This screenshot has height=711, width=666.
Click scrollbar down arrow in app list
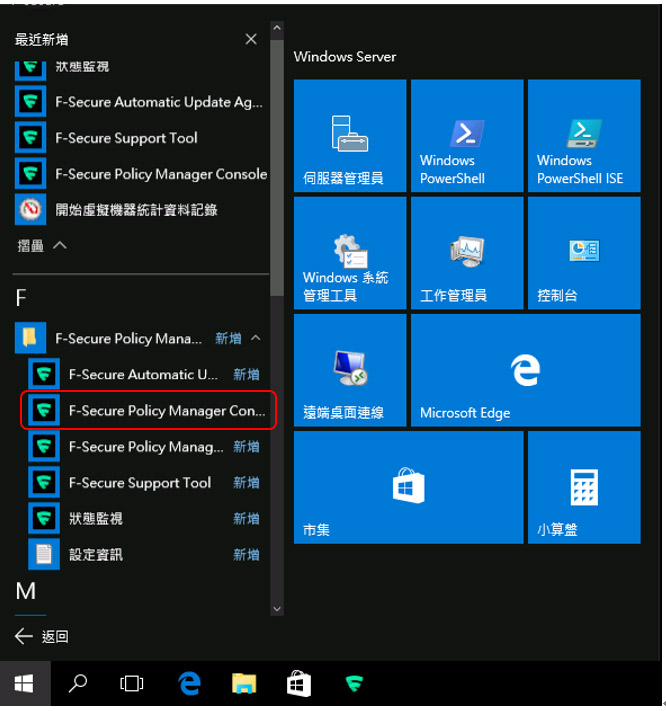(277, 609)
